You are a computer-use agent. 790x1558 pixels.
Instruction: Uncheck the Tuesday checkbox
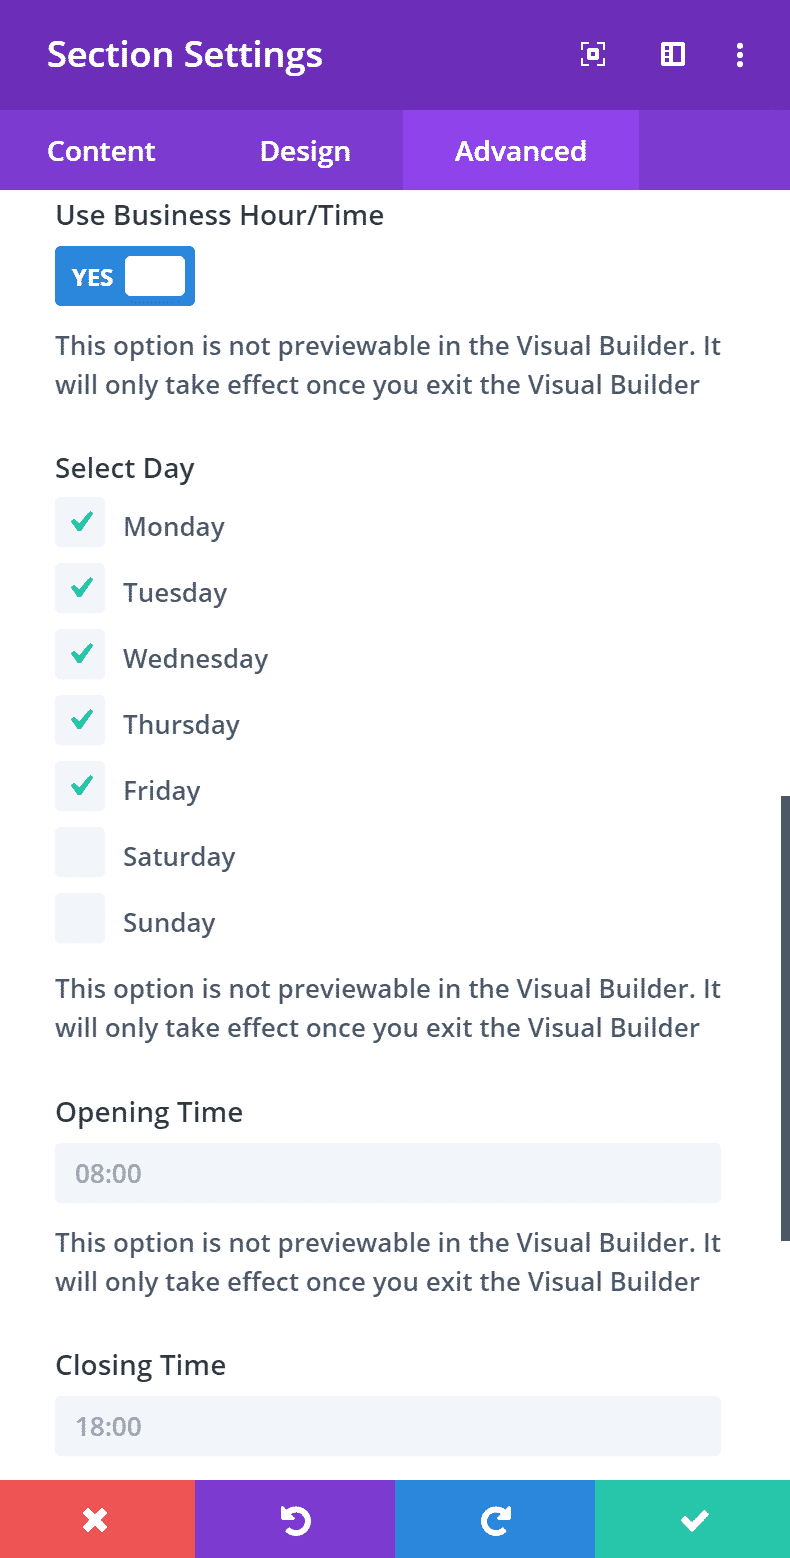(x=80, y=588)
